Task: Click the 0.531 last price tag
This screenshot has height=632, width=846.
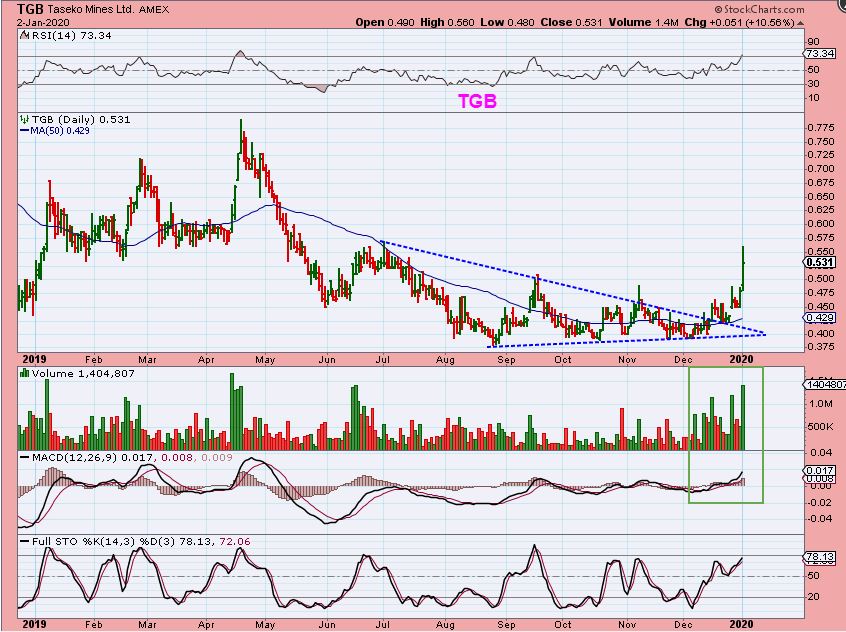Action: click(820, 262)
